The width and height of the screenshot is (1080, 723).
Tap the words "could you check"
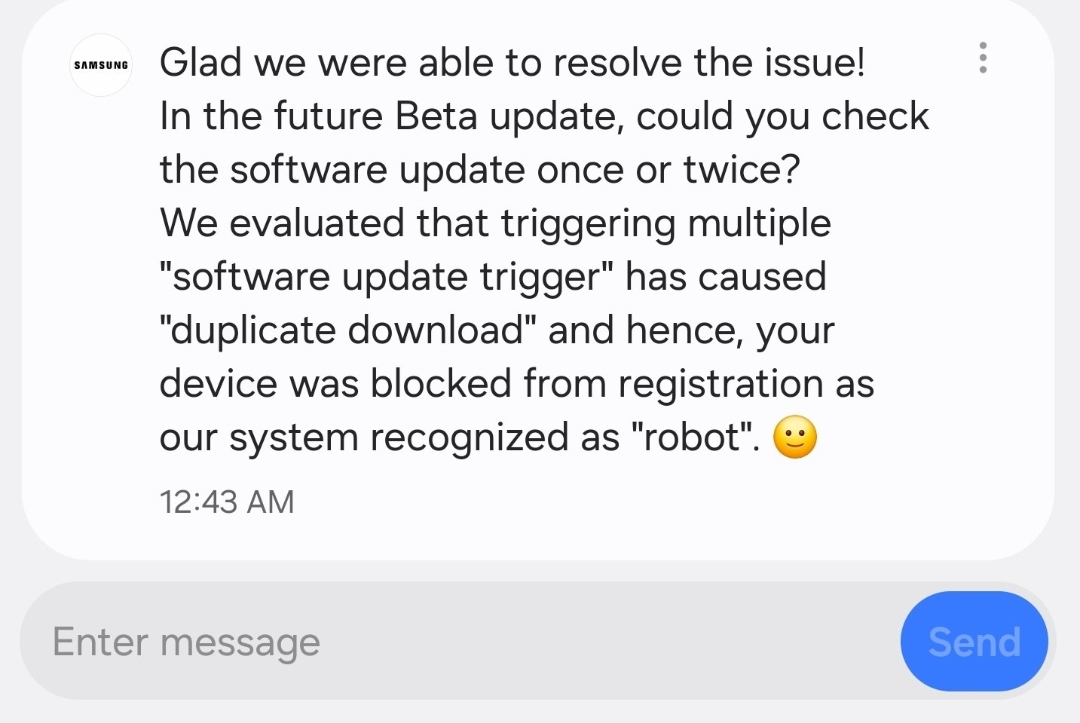[783, 117]
